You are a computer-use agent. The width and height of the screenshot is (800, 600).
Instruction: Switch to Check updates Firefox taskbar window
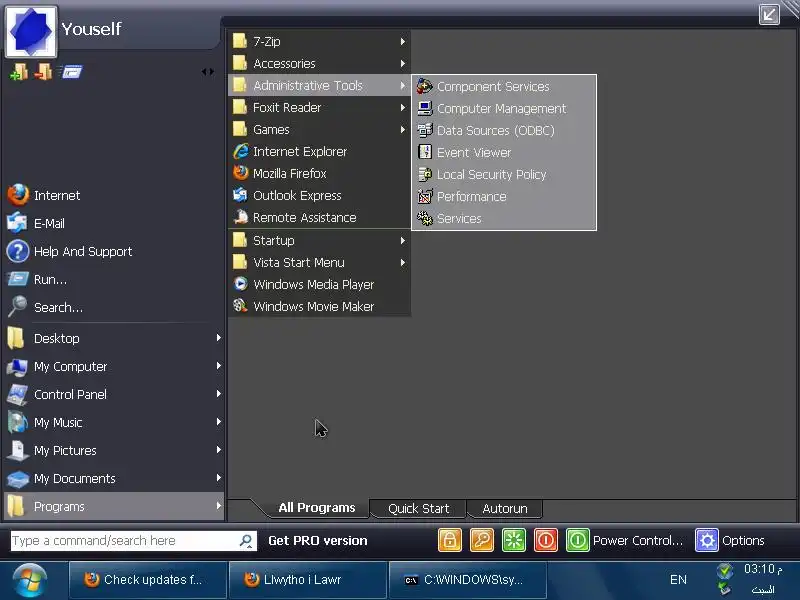tap(148, 580)
